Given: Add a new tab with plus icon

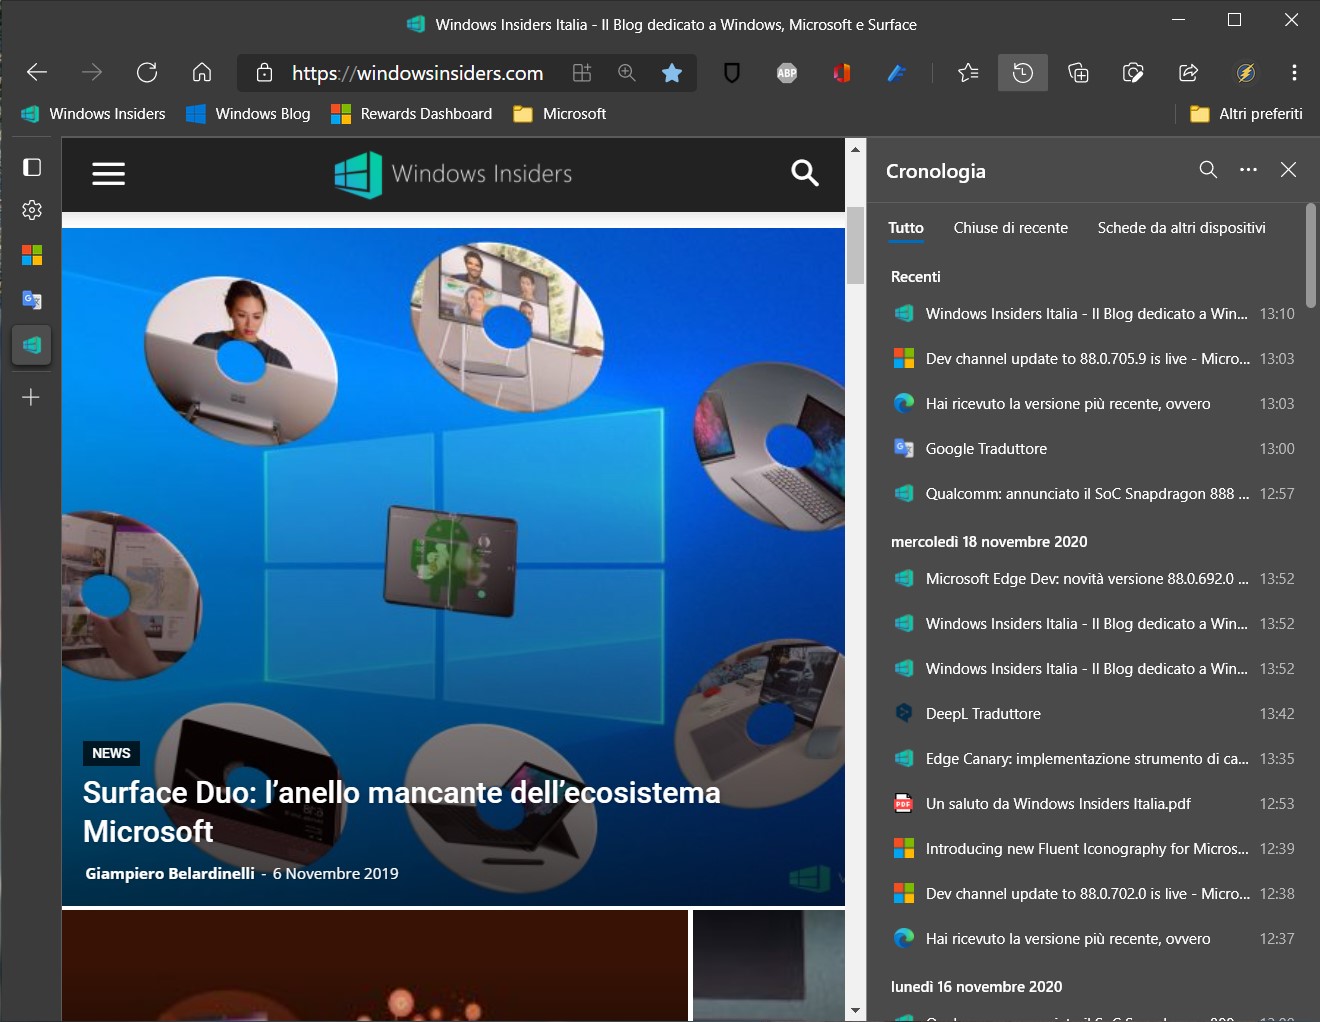Looking at the screenshot, I should [31, 397].
